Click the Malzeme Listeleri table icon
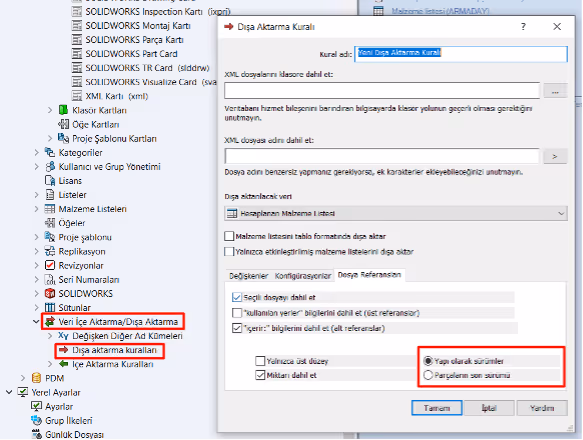 click(50, 209)
